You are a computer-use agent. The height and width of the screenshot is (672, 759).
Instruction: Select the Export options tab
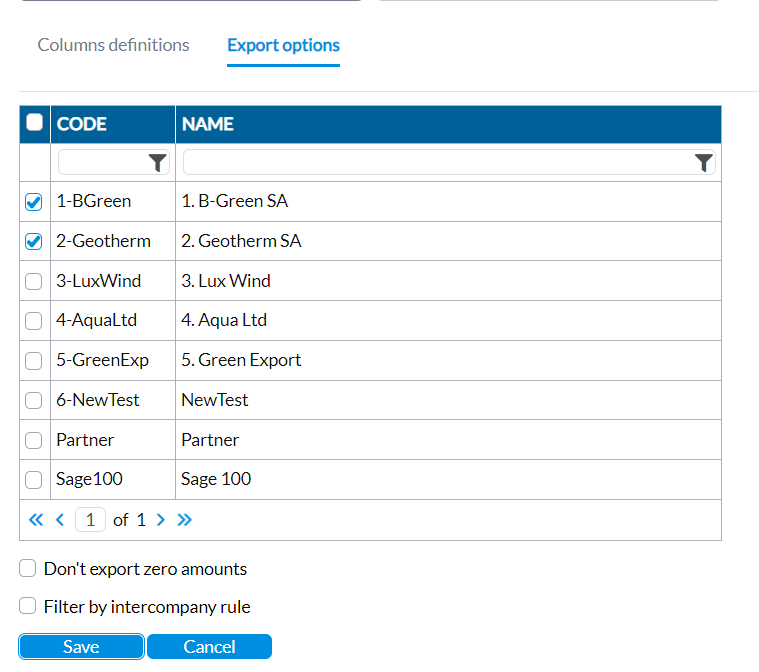[284, 45]
